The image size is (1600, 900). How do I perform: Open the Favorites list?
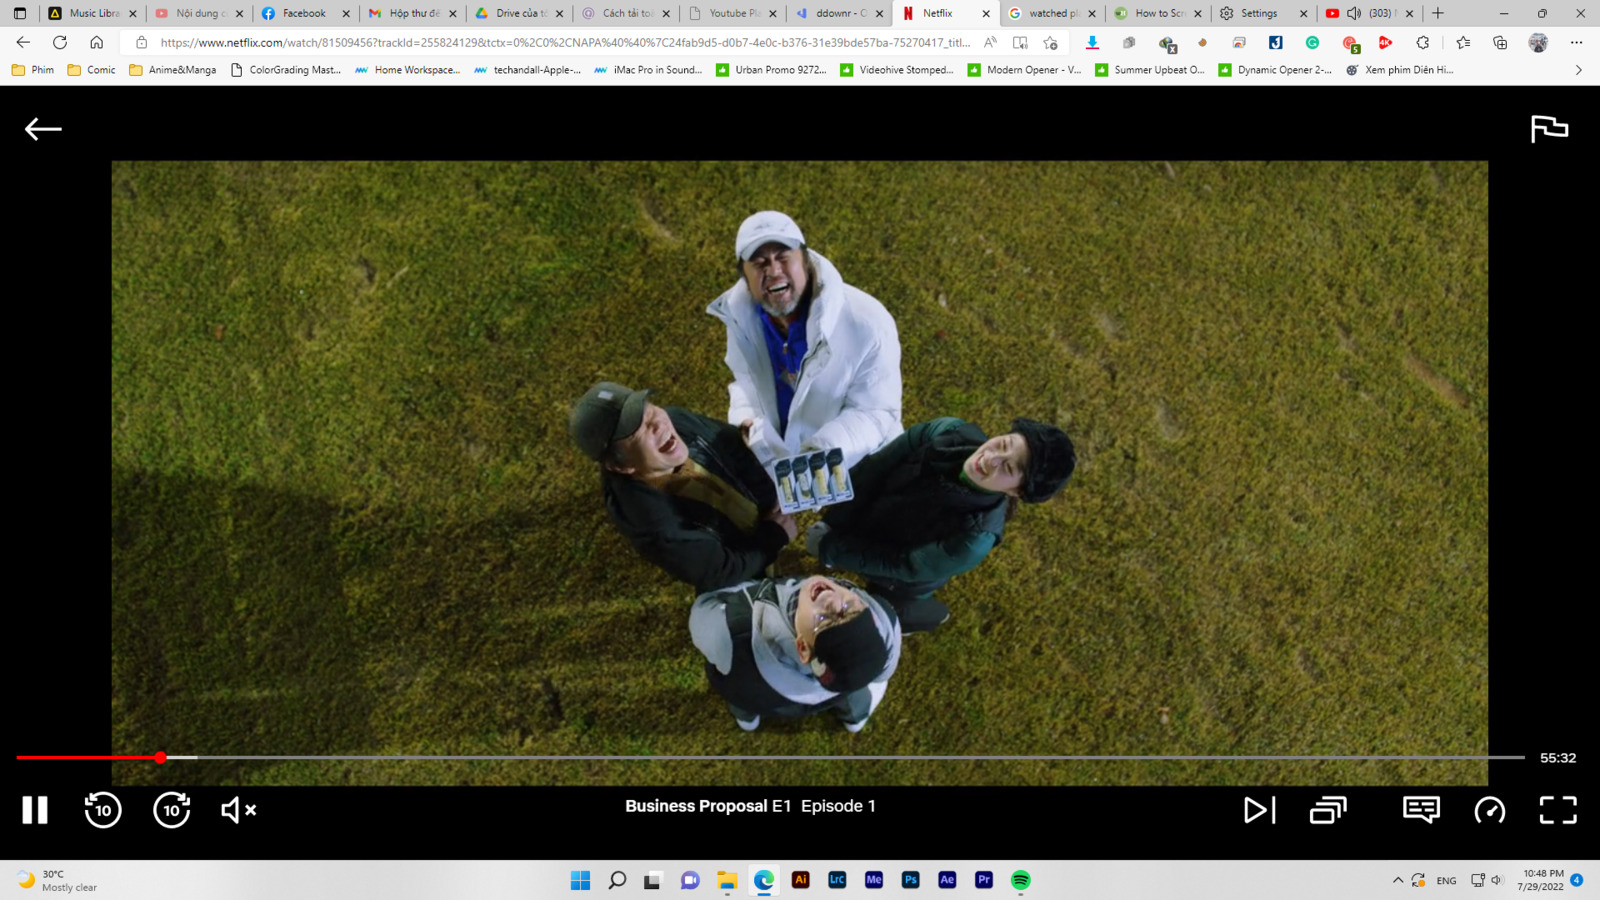point(1463,42)
